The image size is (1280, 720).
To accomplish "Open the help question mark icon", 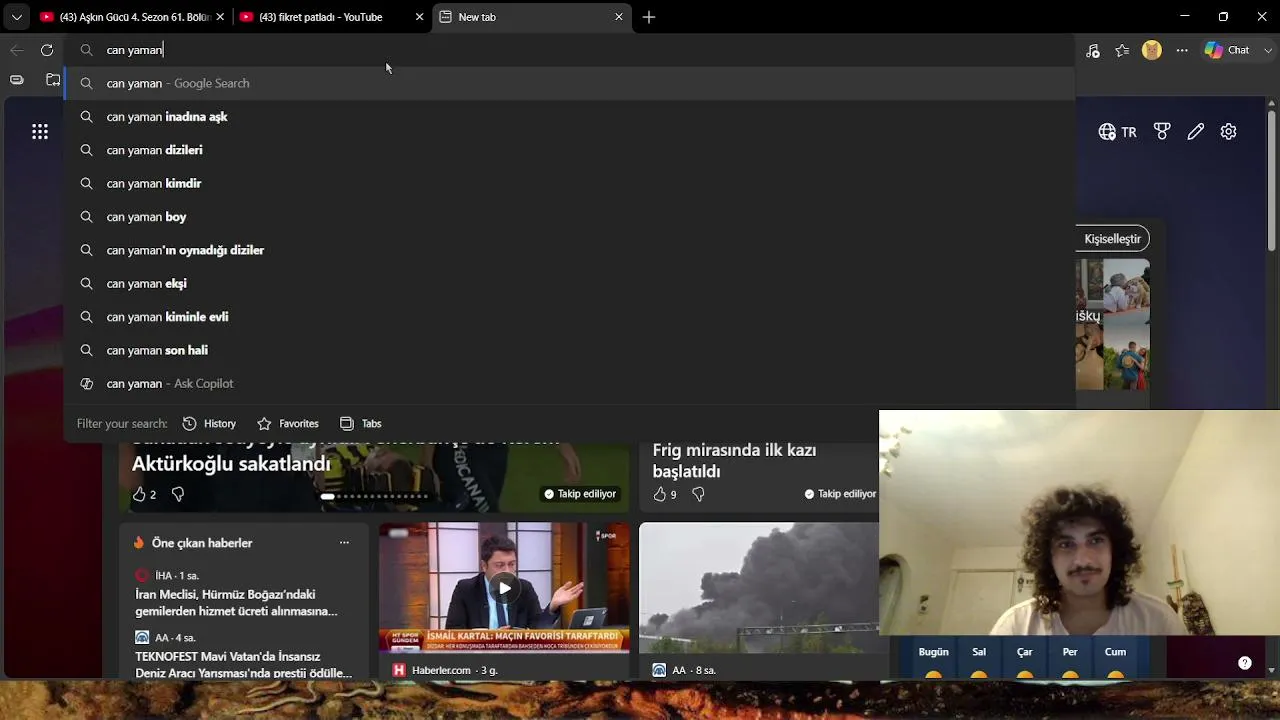I will tap(1245, 663).
